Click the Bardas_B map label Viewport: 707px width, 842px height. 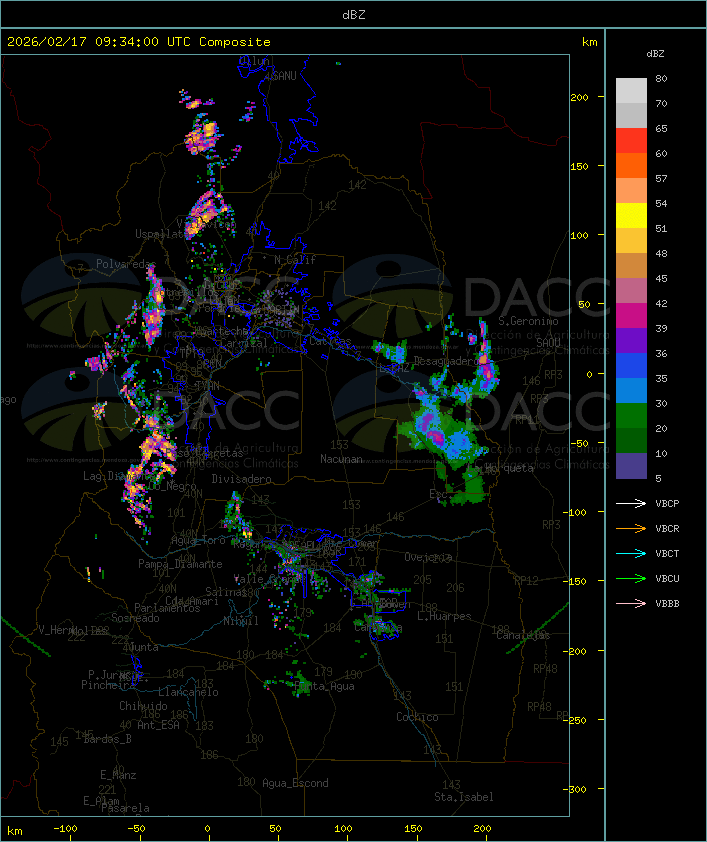coord(107,738)
